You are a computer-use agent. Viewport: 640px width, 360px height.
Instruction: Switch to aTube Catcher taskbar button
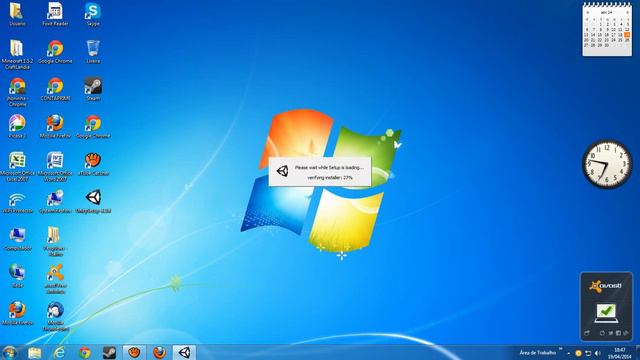pos(134,353)
